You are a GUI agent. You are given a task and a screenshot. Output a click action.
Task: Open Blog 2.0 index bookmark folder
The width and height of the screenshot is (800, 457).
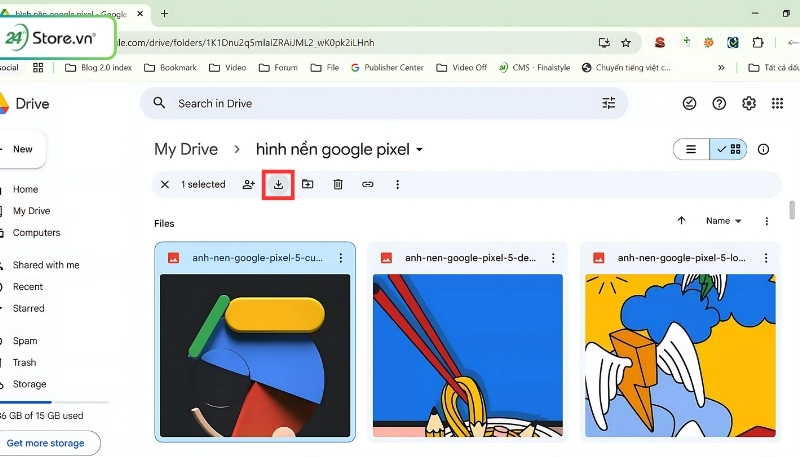point(98,67)
